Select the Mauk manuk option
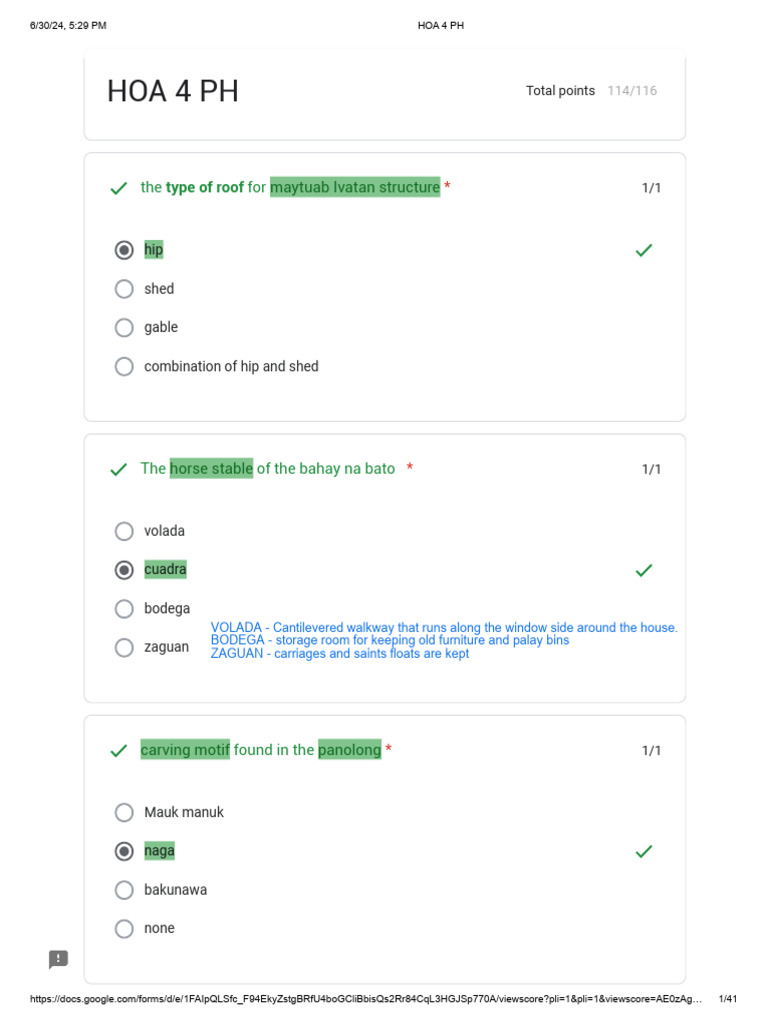Viewport: 768px width, 1024px height. (124, 812)
